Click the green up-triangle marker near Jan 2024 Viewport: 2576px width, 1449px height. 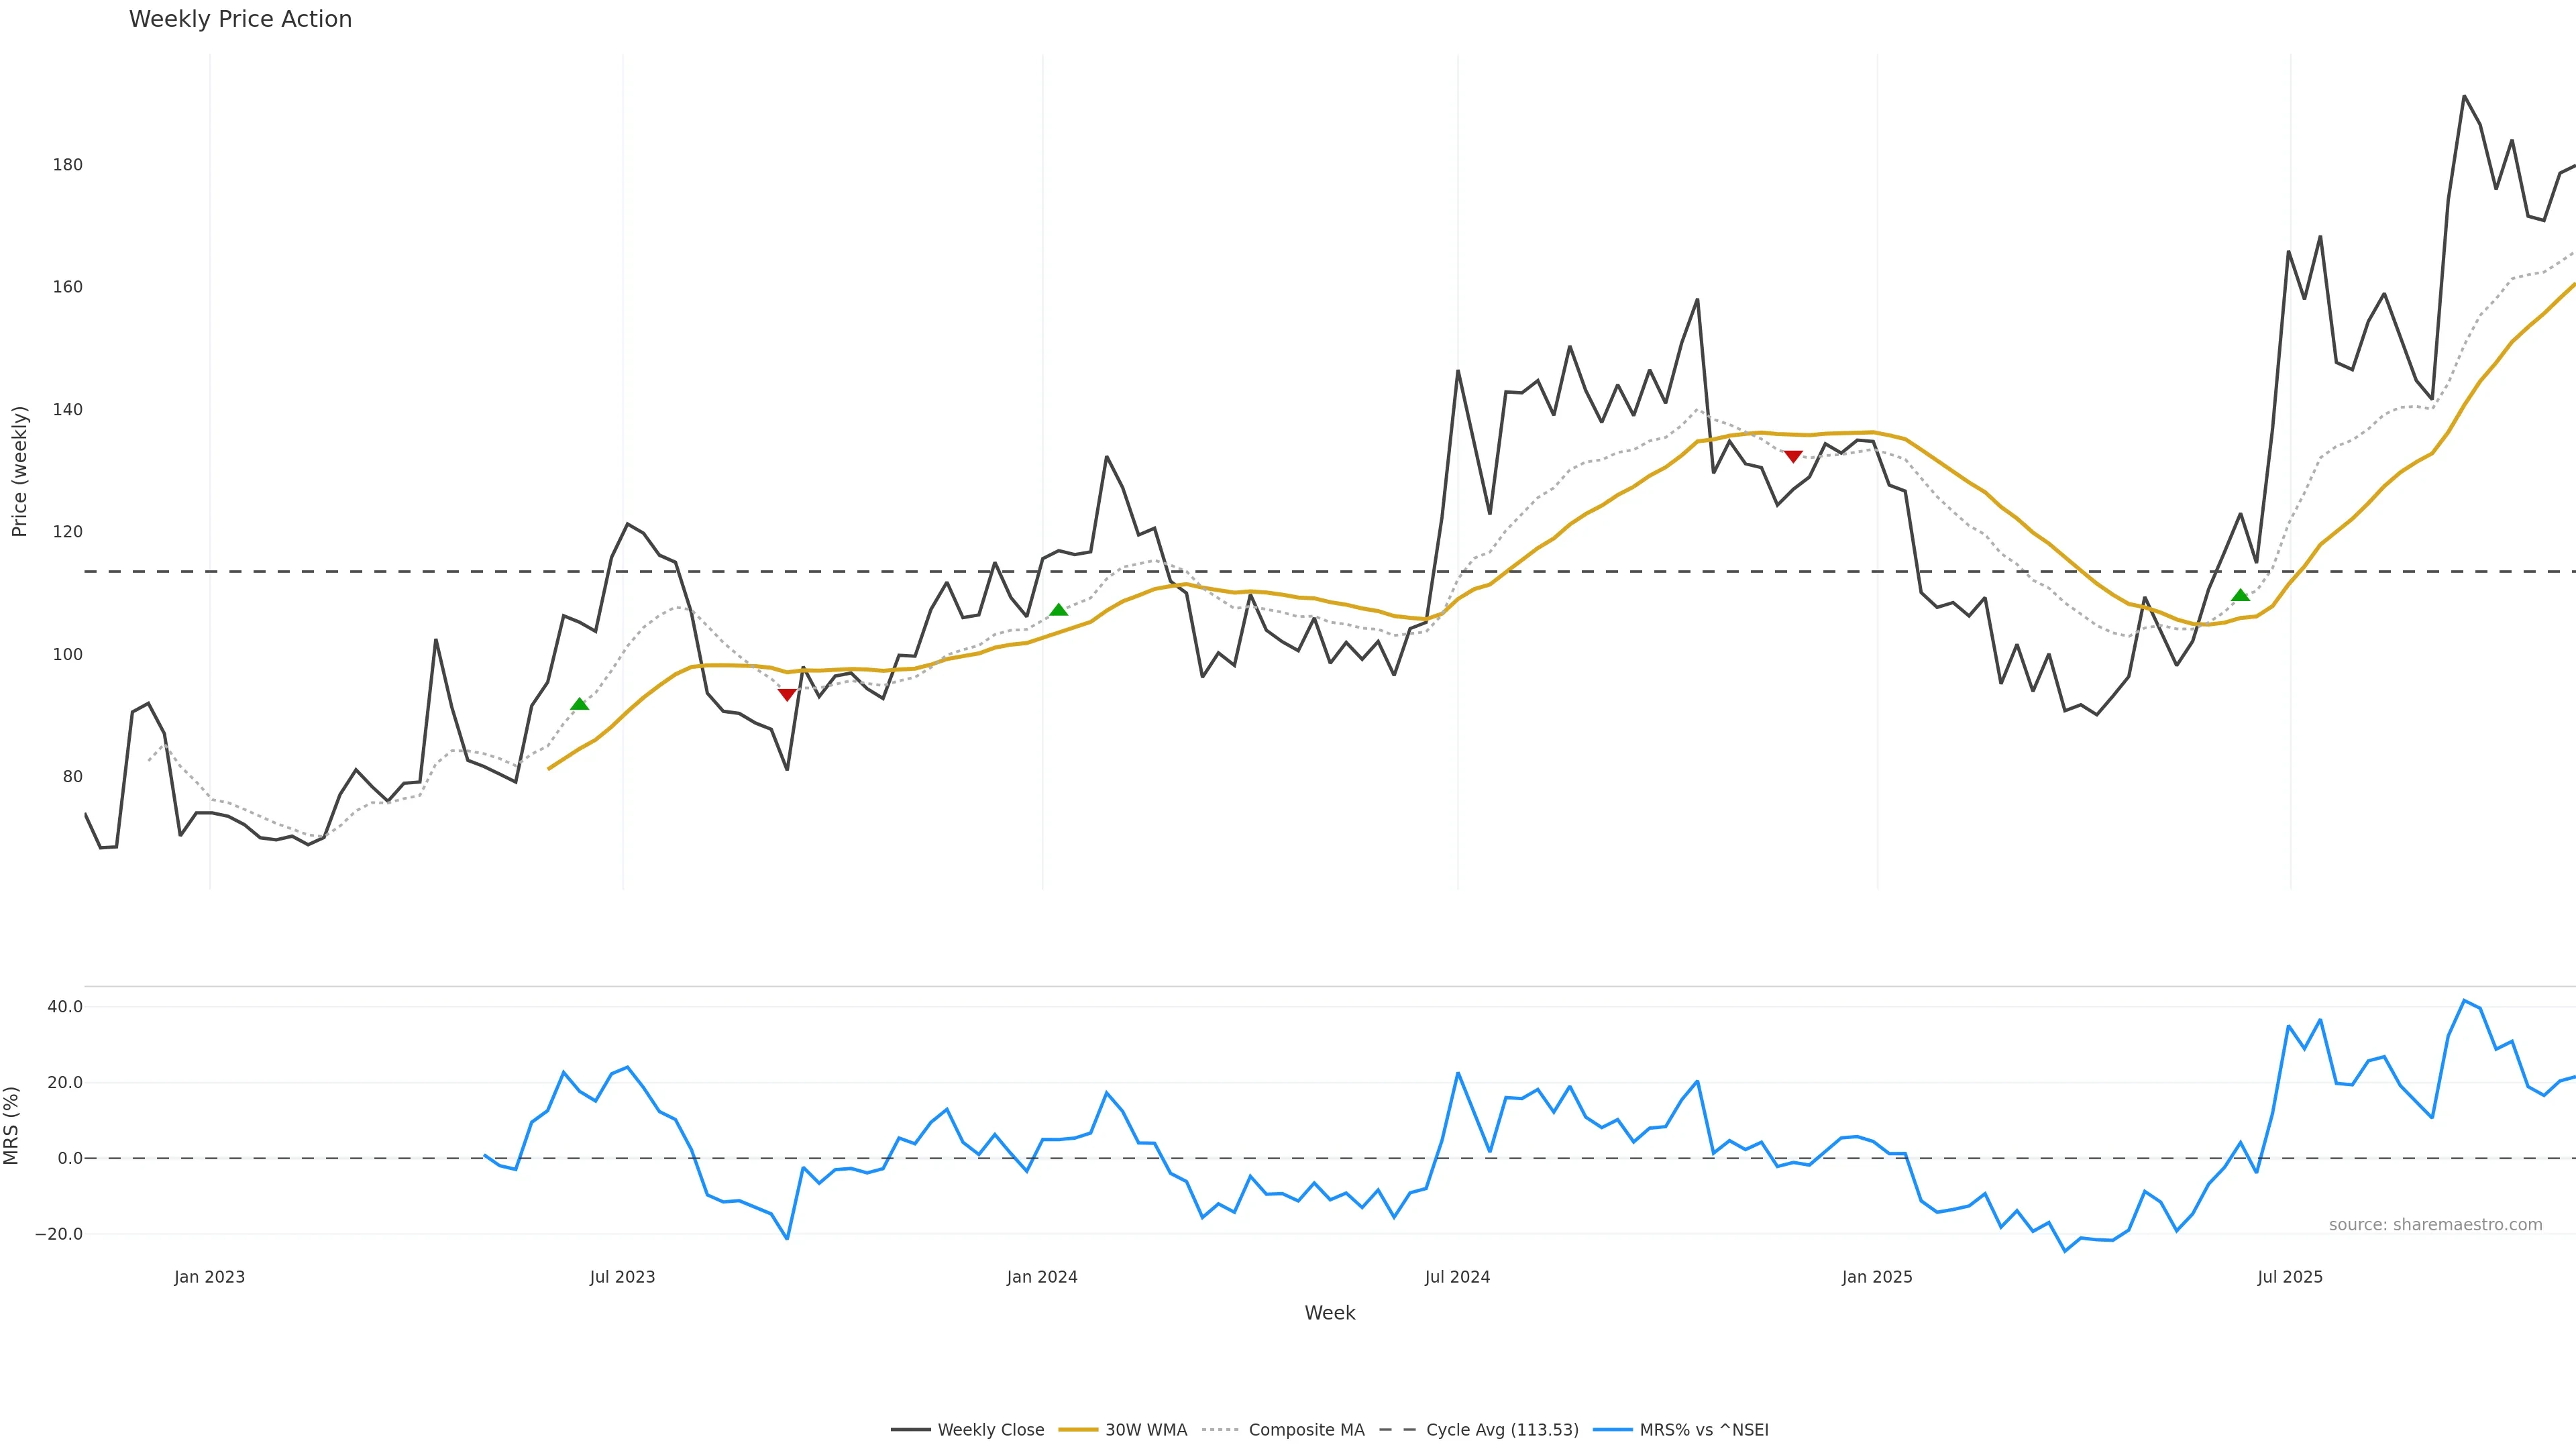pyautogui.click(x=1058, y=610)
